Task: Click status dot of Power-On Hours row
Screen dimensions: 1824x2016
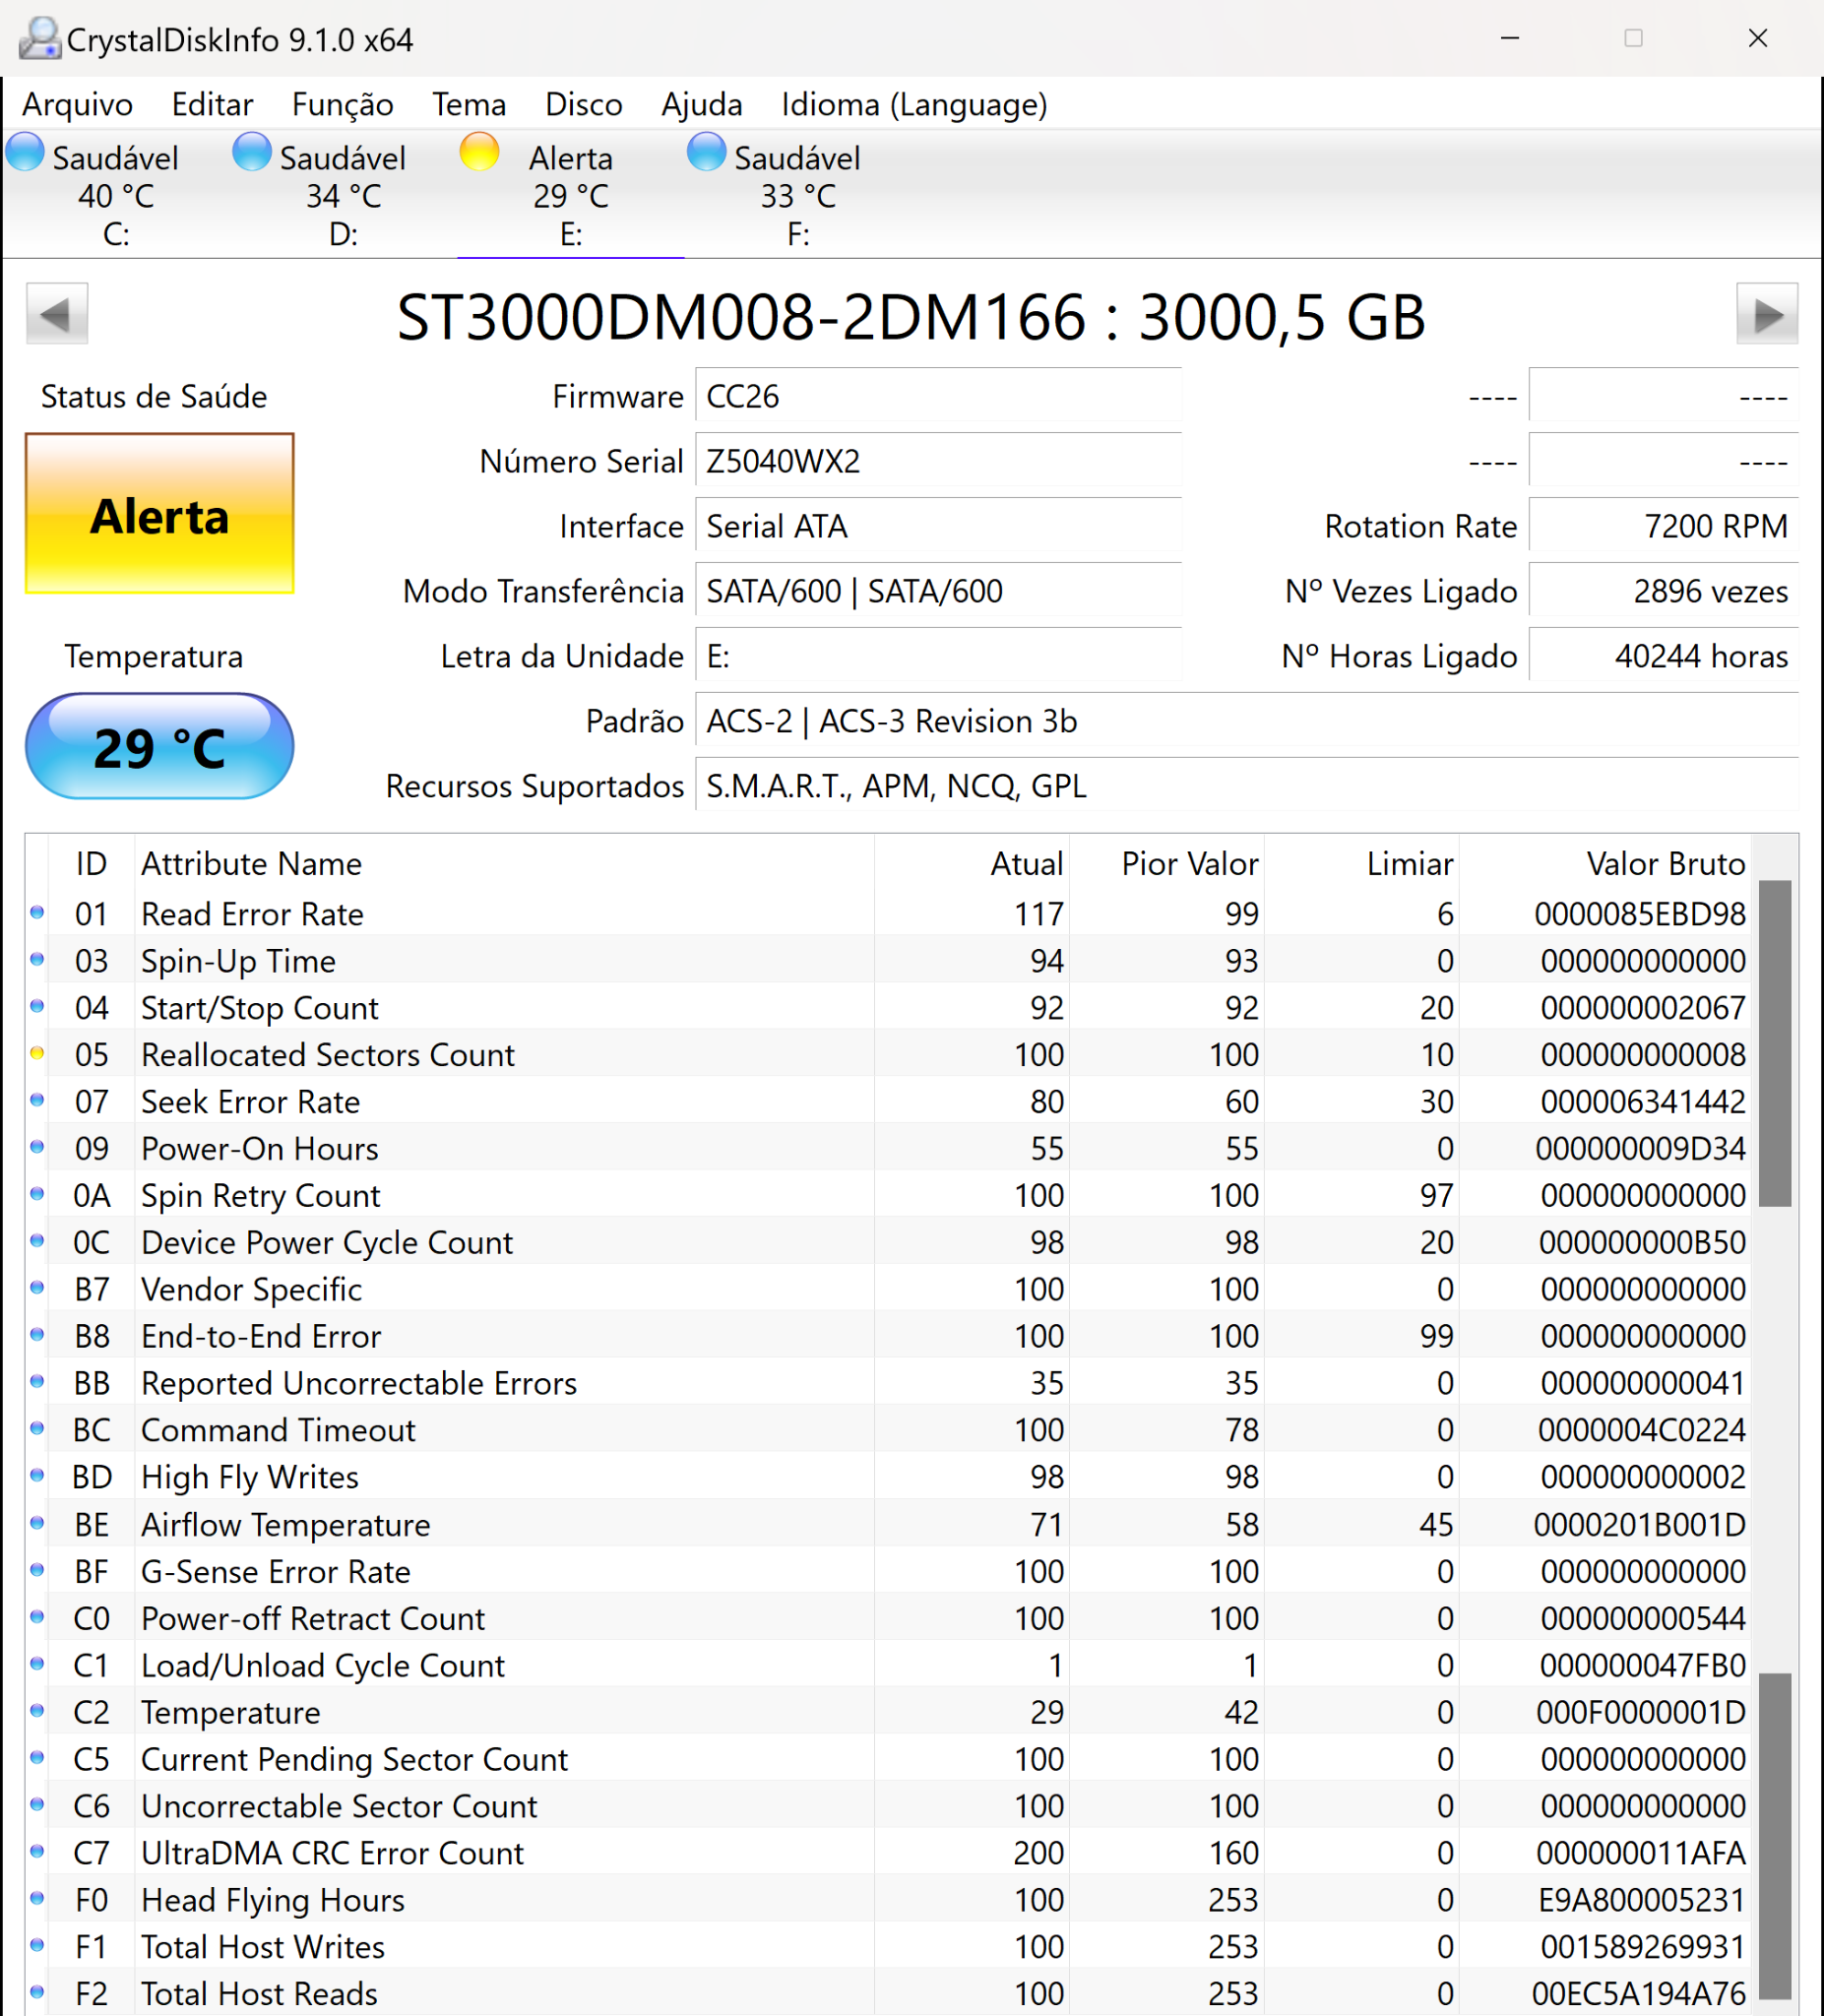Action: 37,1147
